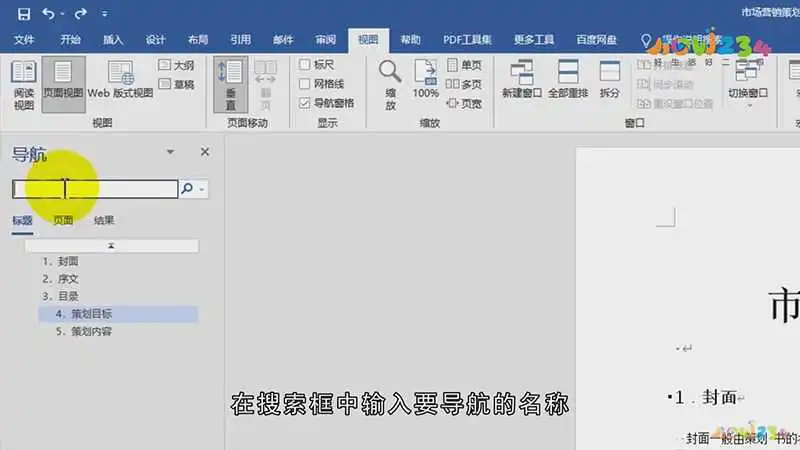Switch to 大纲 outline view
Viewport: 800px width, 450px height.
pos(177,65)
